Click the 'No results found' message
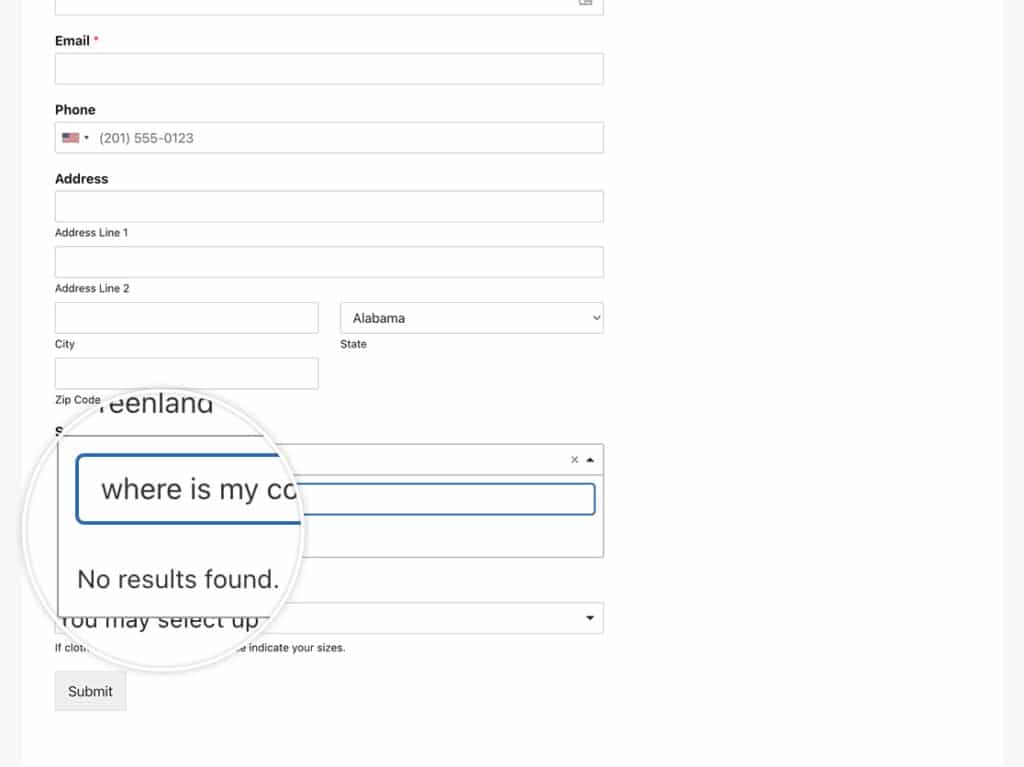 tap(179, 579)
